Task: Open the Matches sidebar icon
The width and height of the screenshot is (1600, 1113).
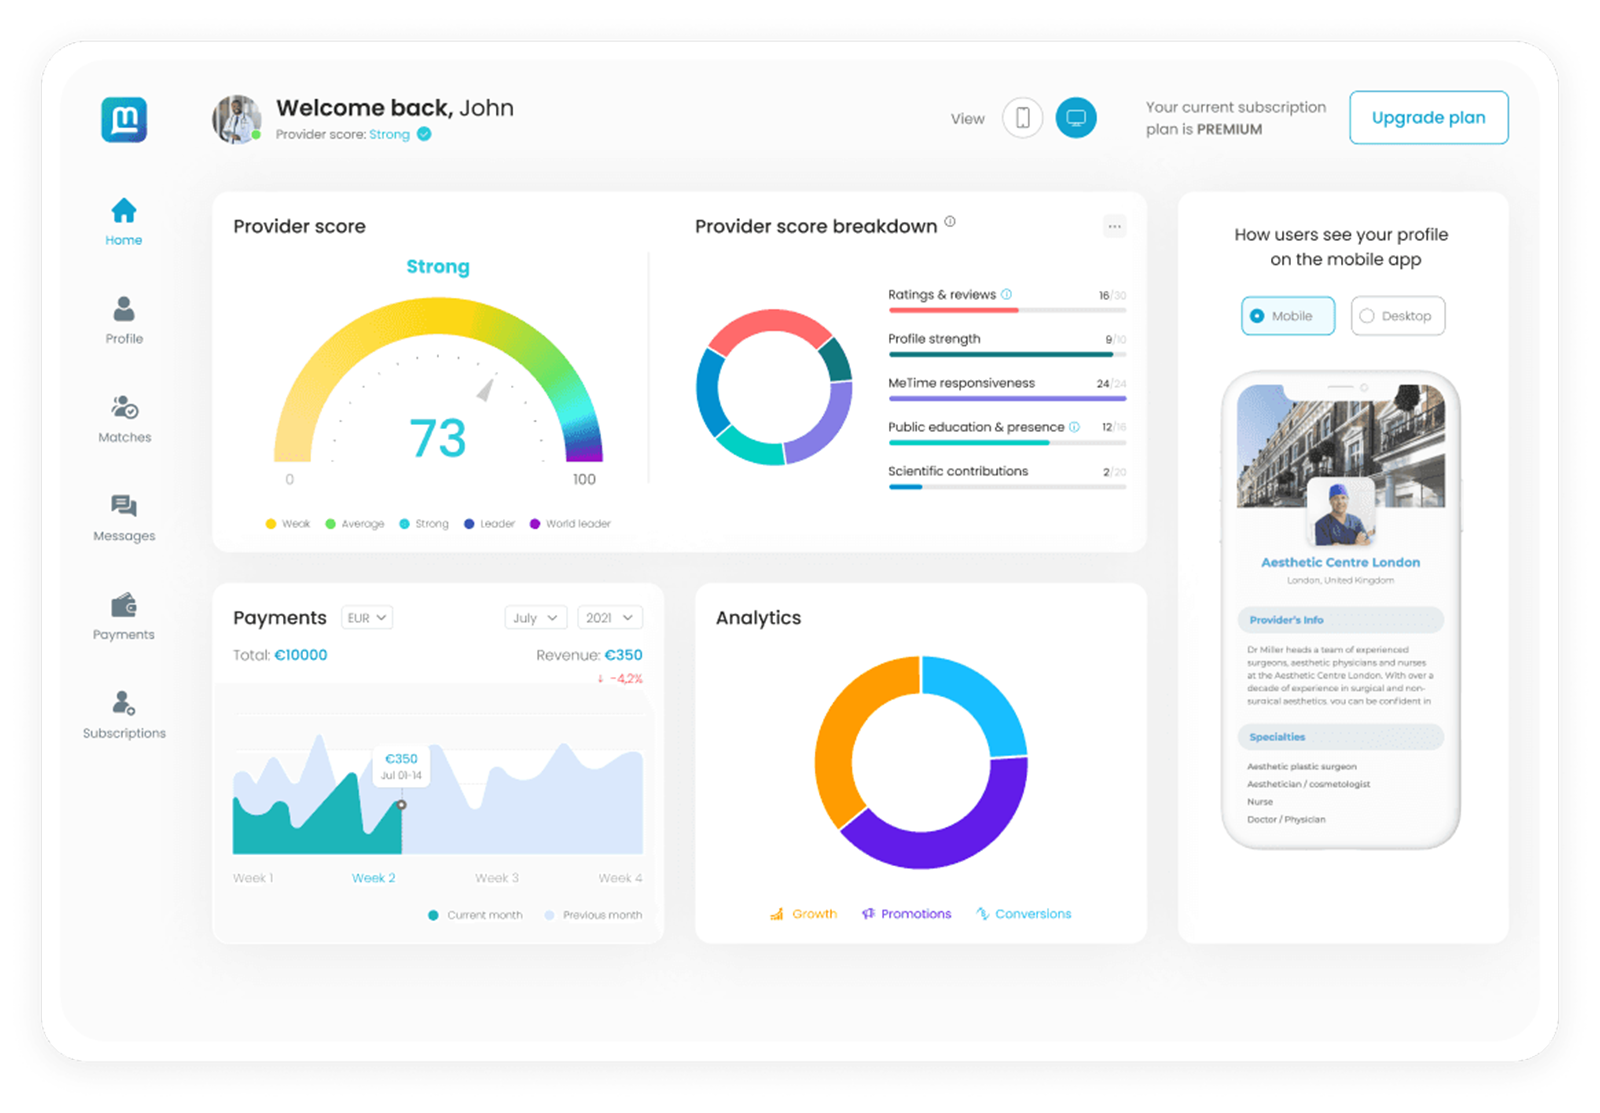Action: click(124, 408)
